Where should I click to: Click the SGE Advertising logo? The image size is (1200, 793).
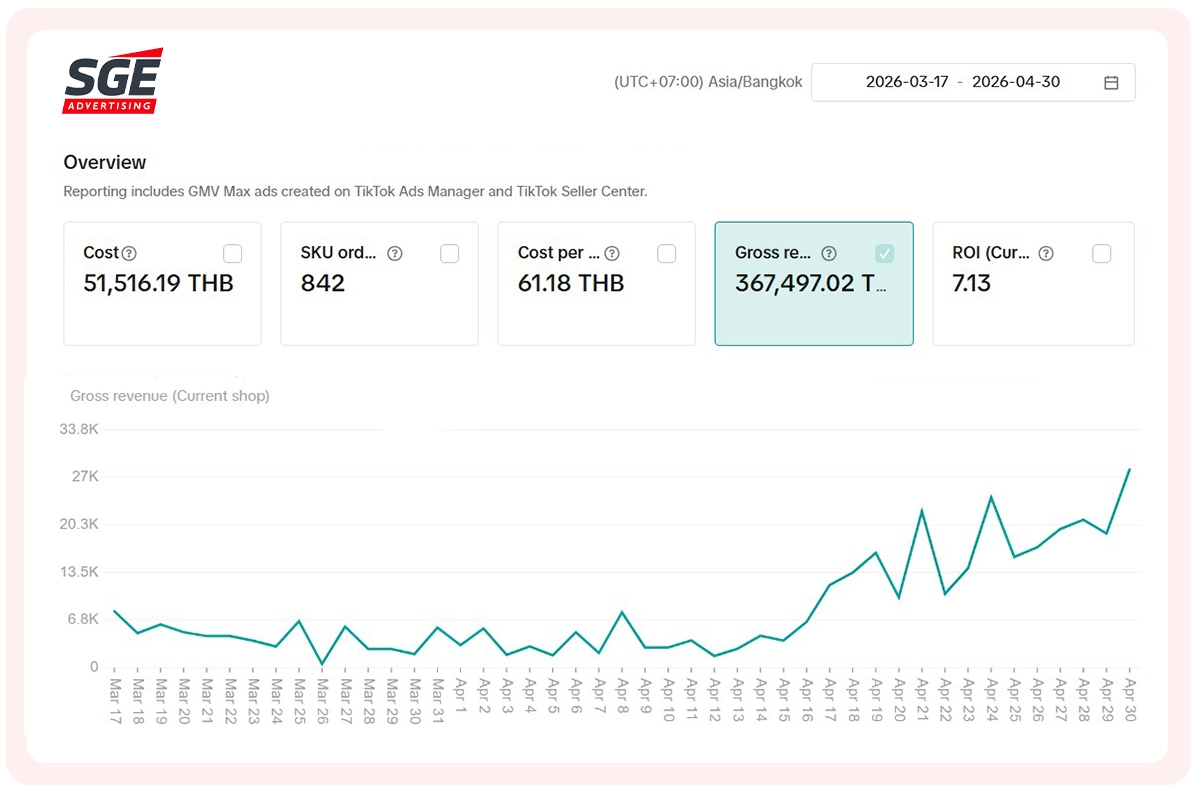[x=113, y=81]
